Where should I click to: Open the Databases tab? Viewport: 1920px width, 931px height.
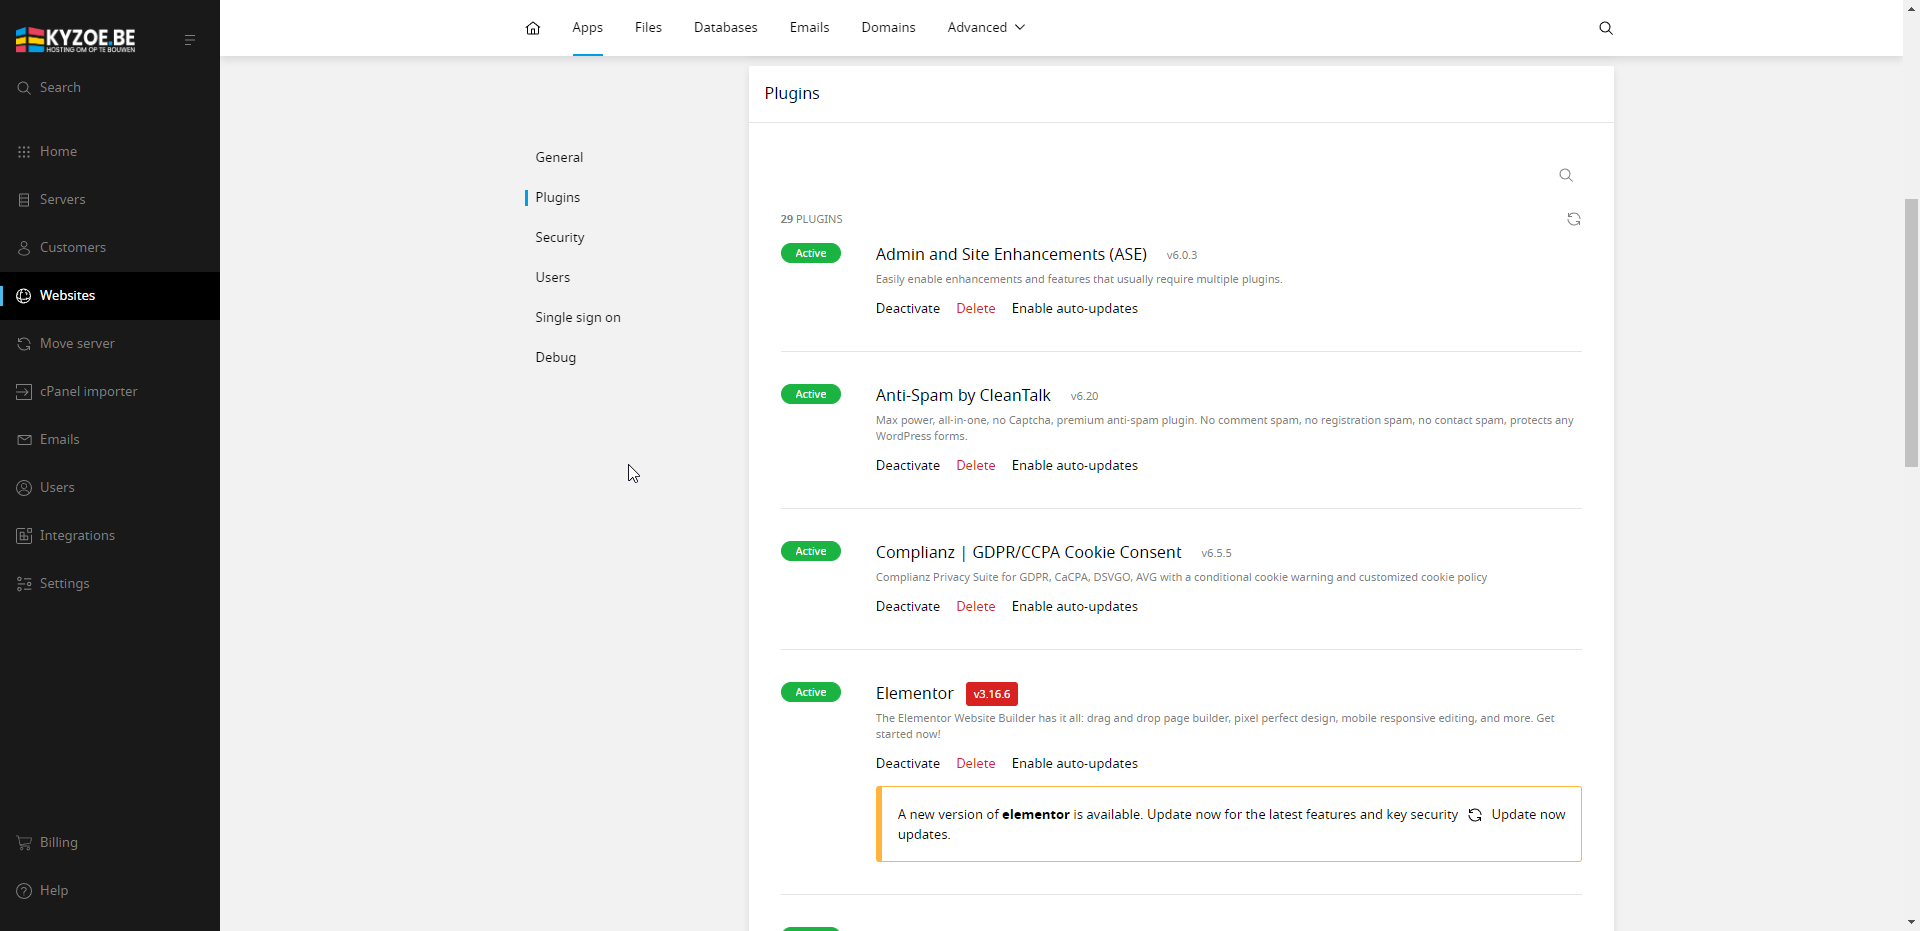tap(726, 28)
